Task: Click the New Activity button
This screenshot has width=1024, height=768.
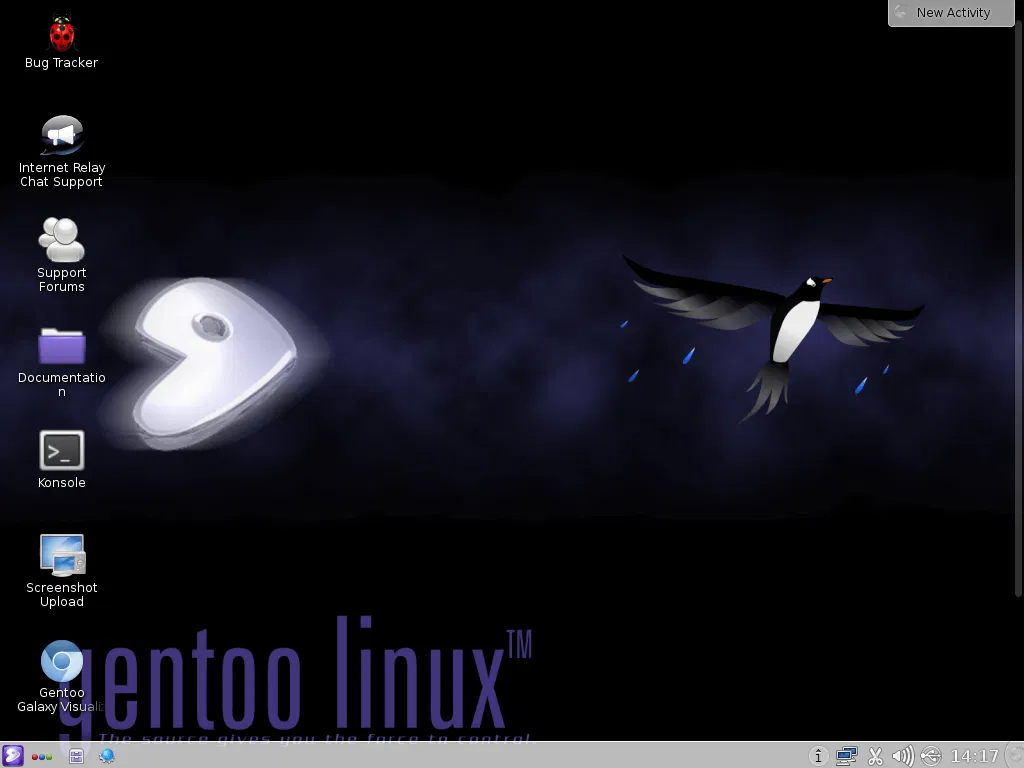Action: (951, 12)
